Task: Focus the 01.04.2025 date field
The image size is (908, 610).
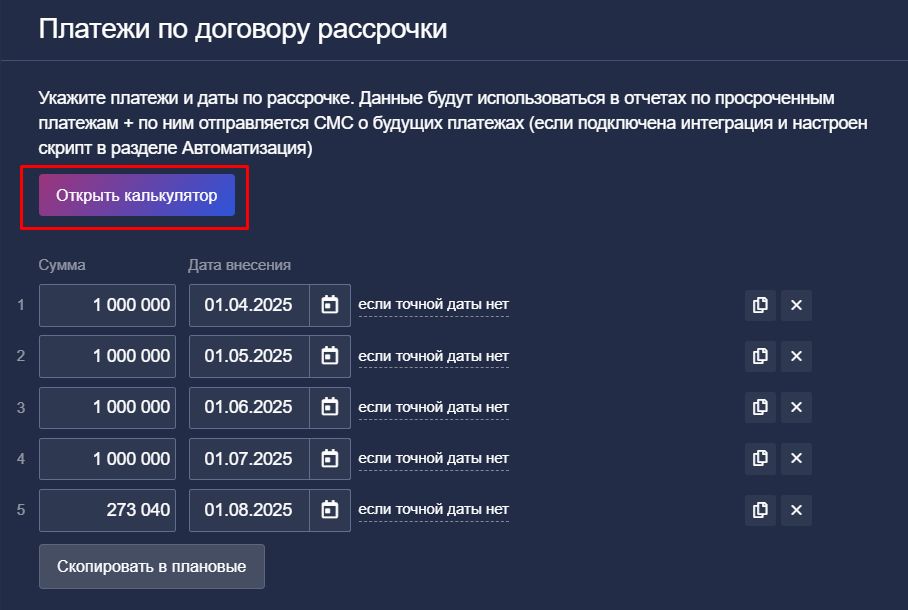Action: [249, 305]
